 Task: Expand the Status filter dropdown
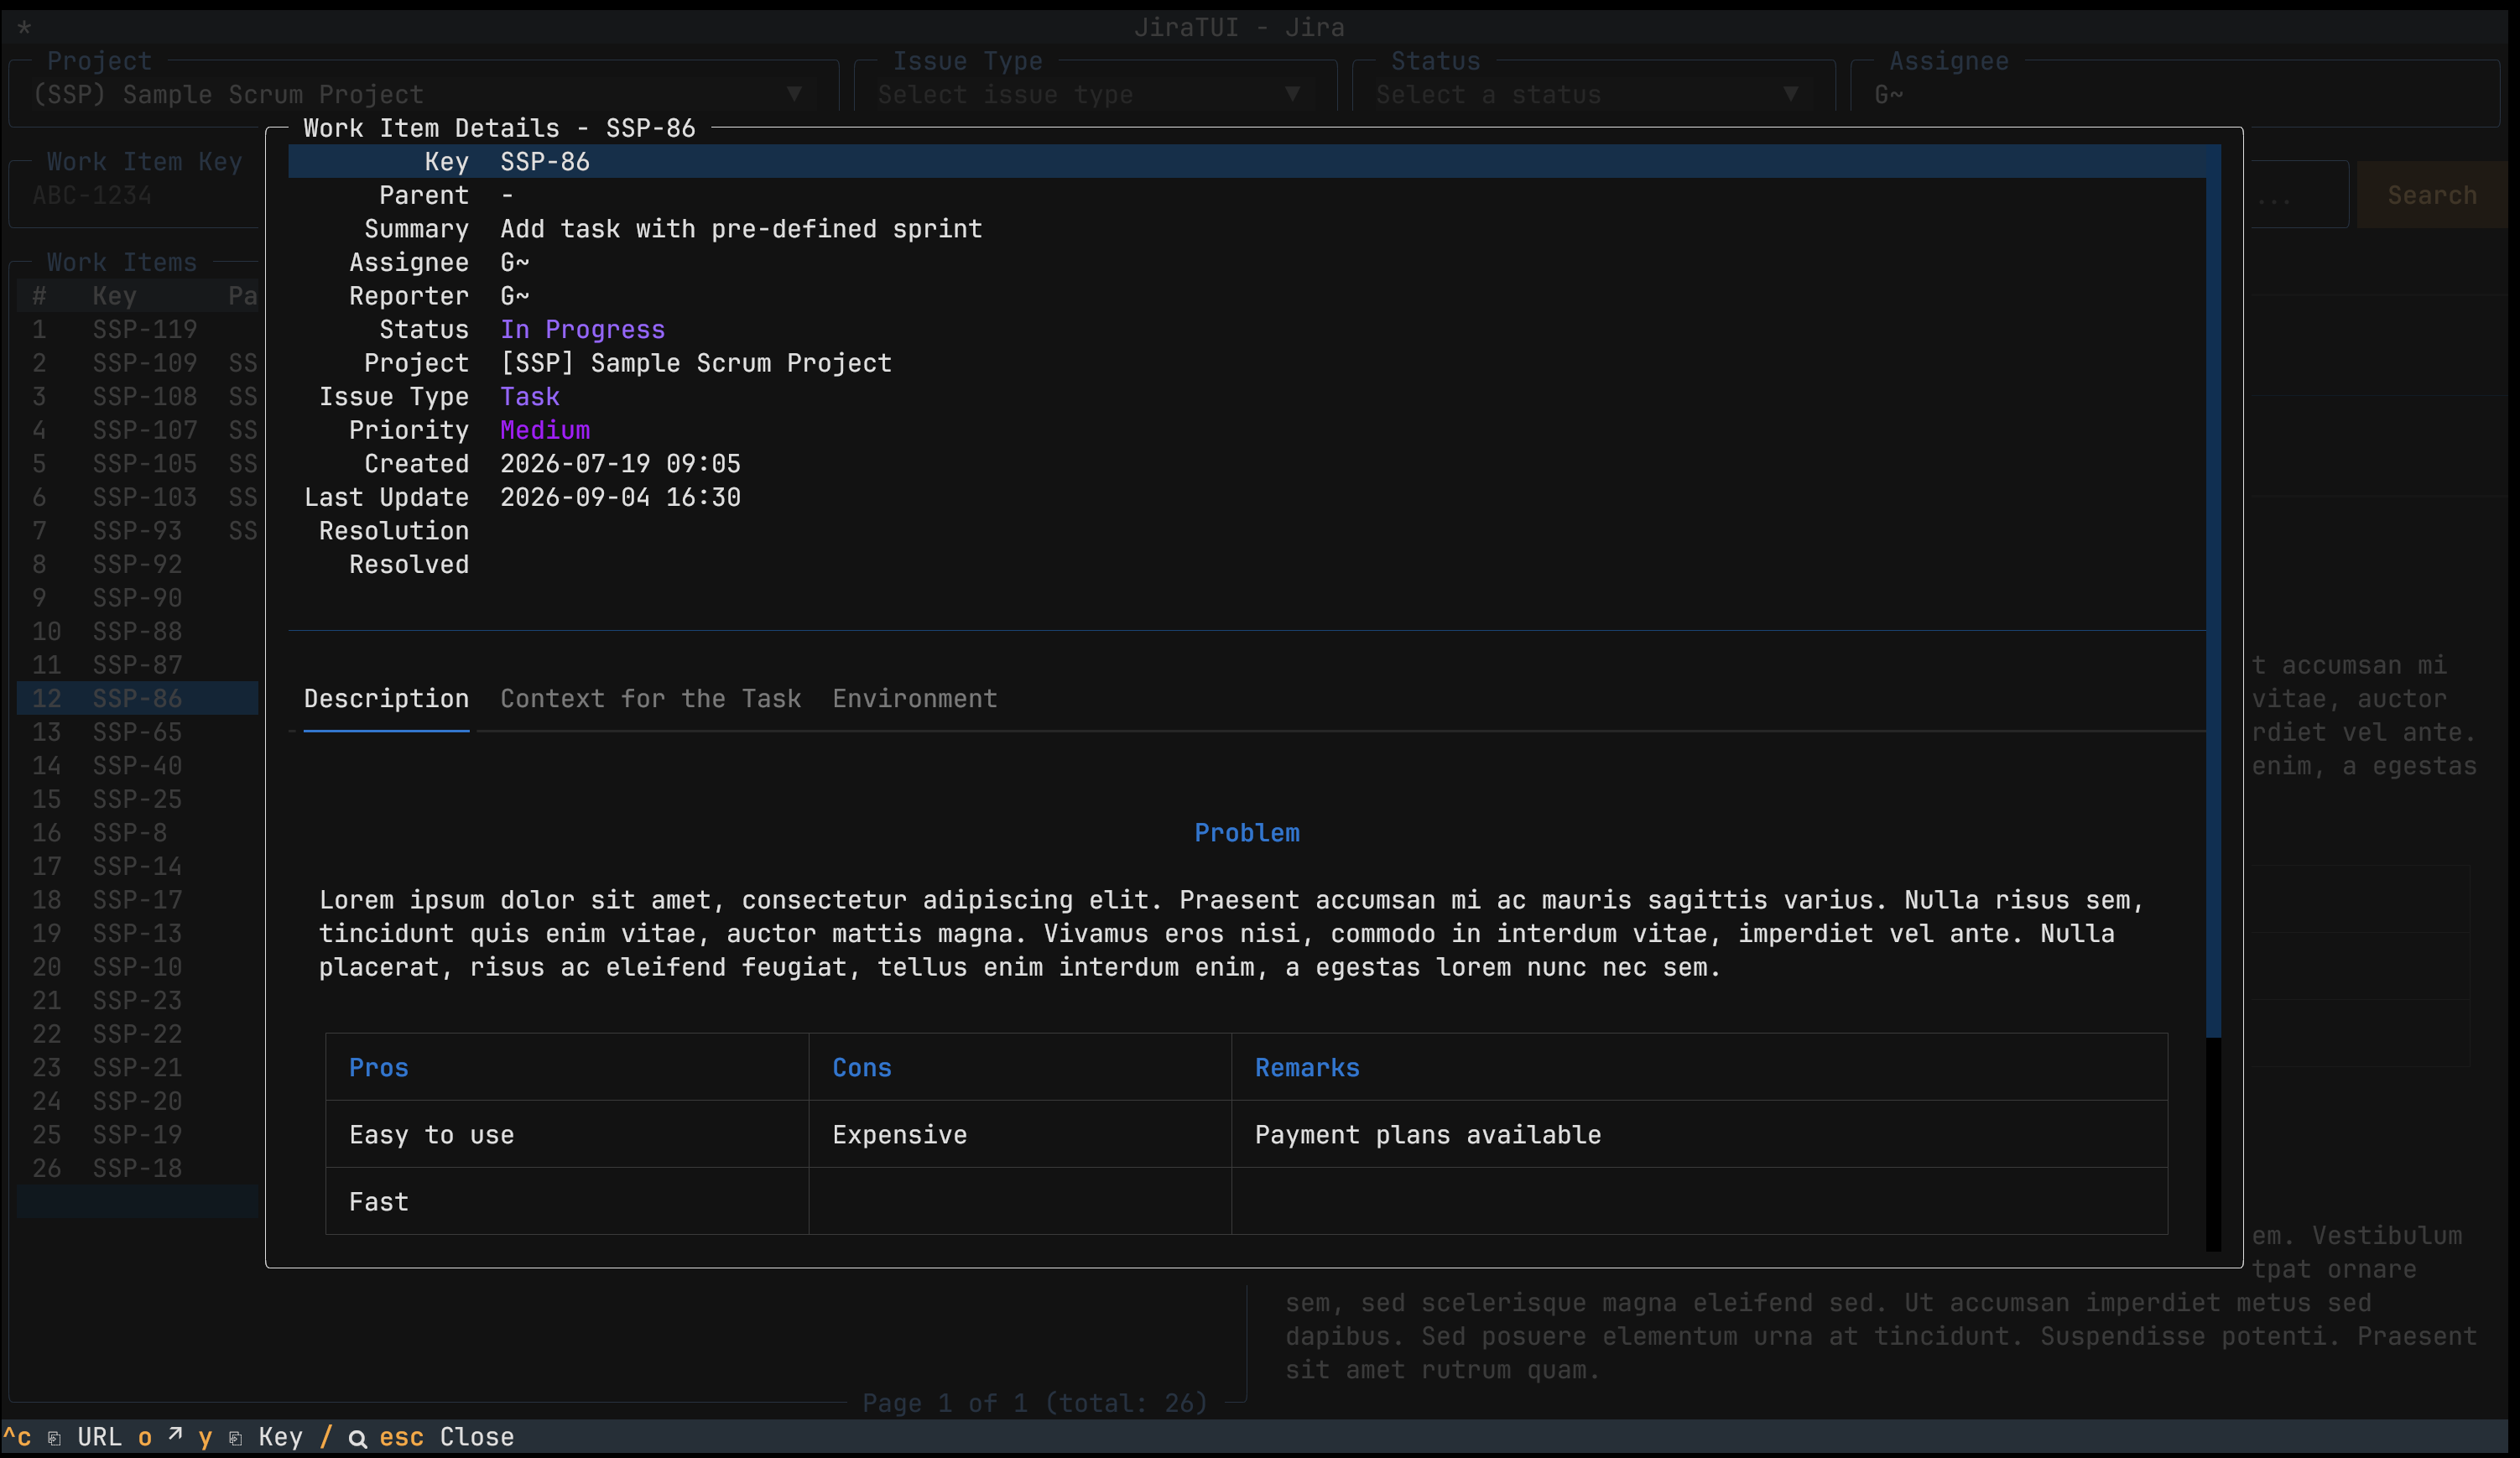(x=1790, y=94)
